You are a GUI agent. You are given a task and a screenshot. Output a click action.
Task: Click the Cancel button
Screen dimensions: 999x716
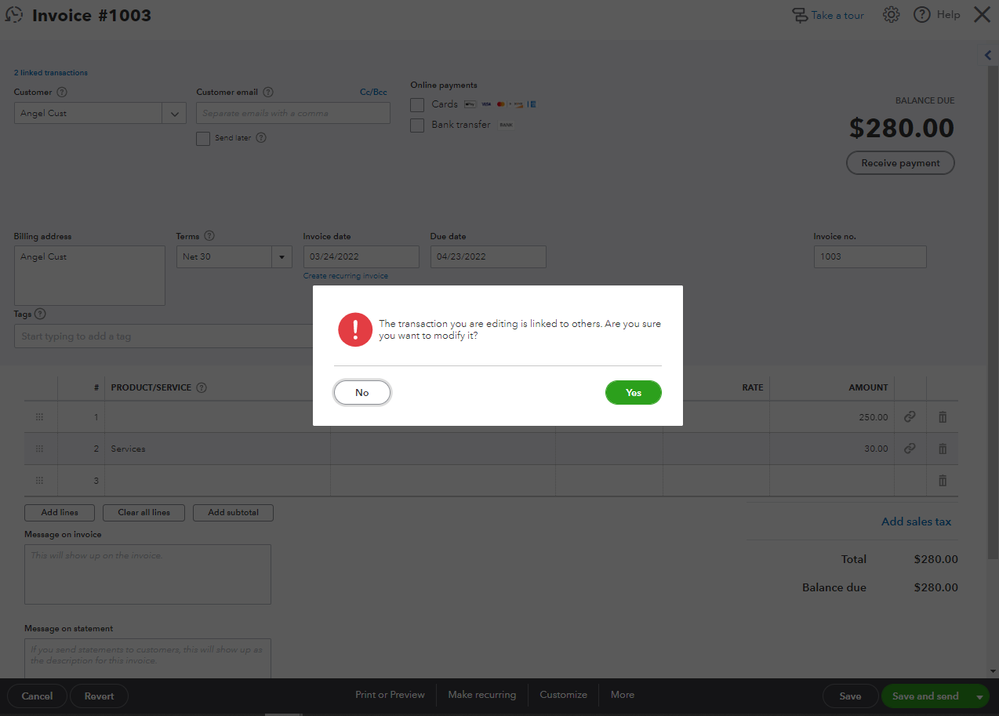[x=37, y=696]
